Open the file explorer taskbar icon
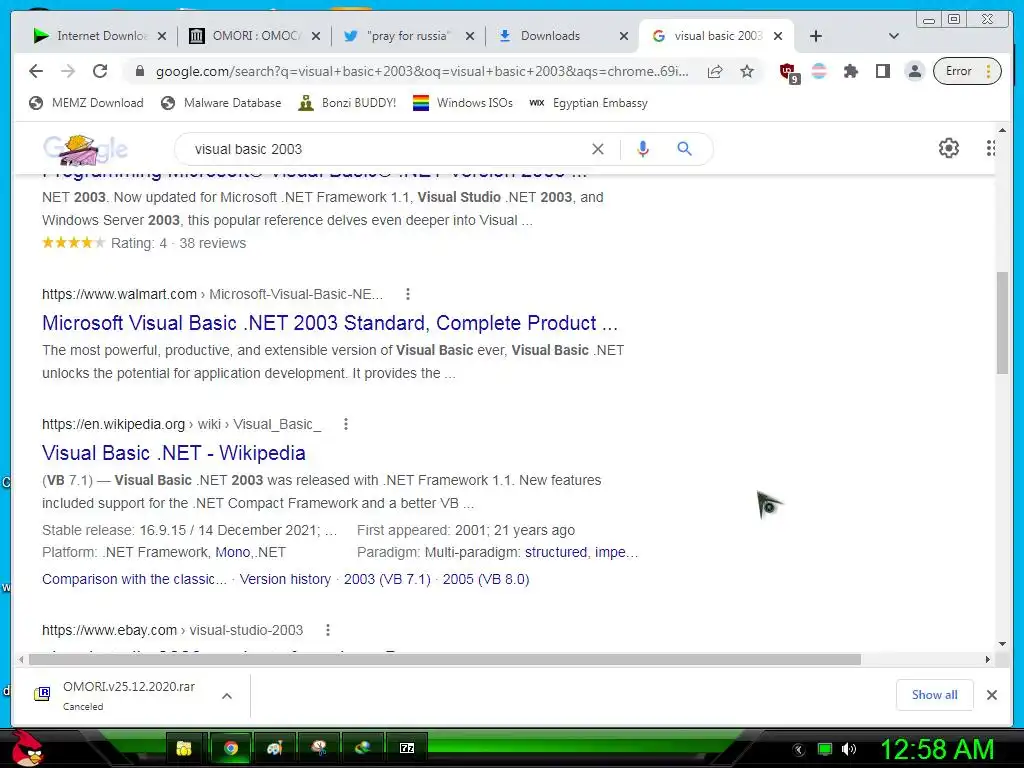Screen dimensions: 1024x768 185,748
